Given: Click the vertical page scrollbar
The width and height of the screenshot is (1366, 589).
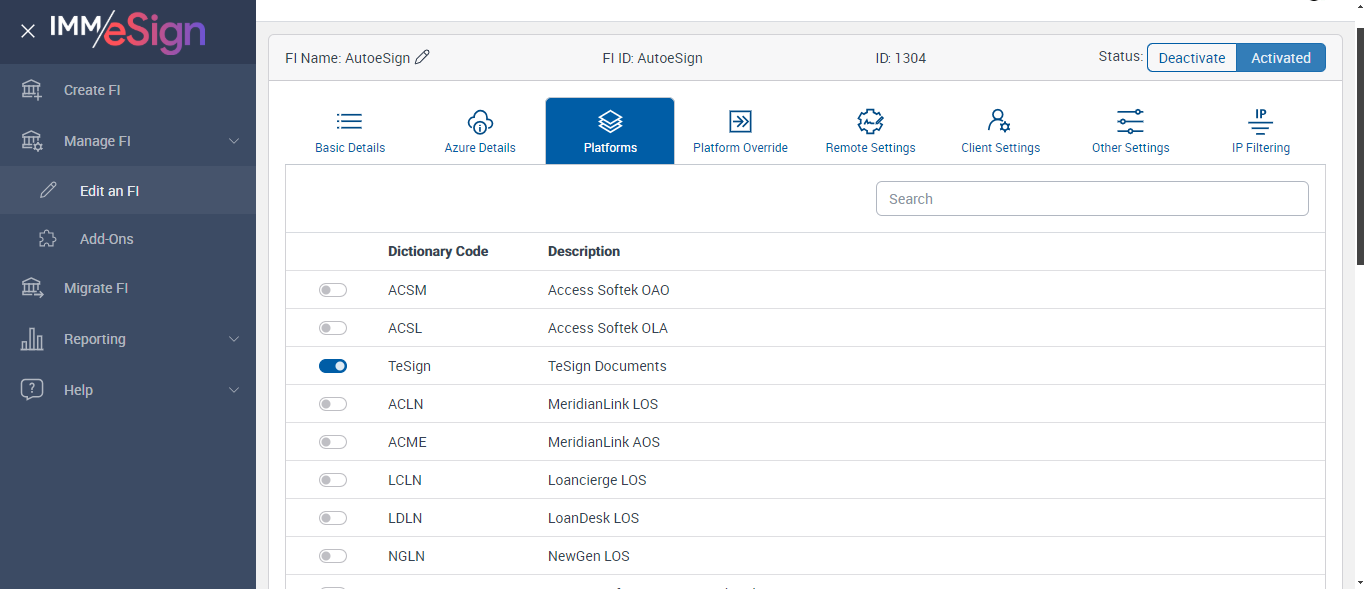Looking at the screenshot, I should click(x=1359, y=150).
